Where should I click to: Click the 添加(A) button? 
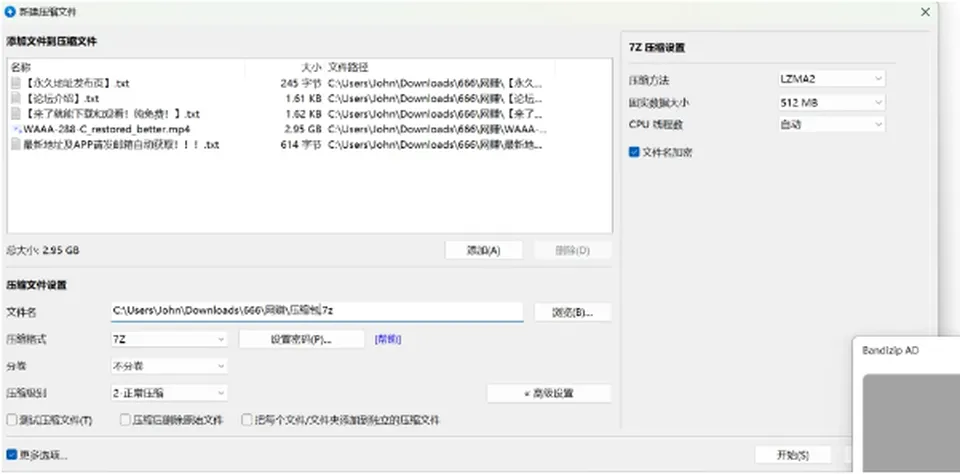(484, 250)
